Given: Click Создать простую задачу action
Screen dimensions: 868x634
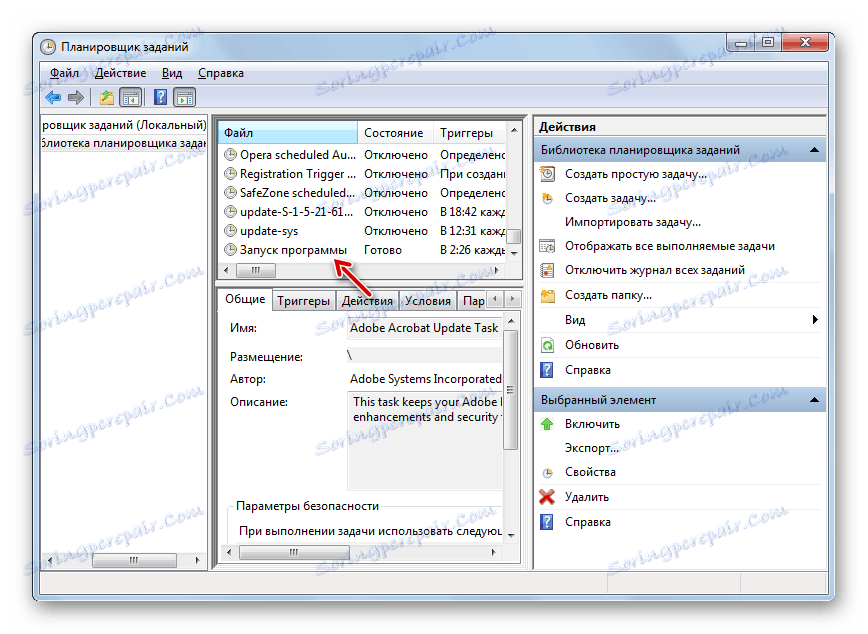Looking at the screenshot, I should click(636, 174).
